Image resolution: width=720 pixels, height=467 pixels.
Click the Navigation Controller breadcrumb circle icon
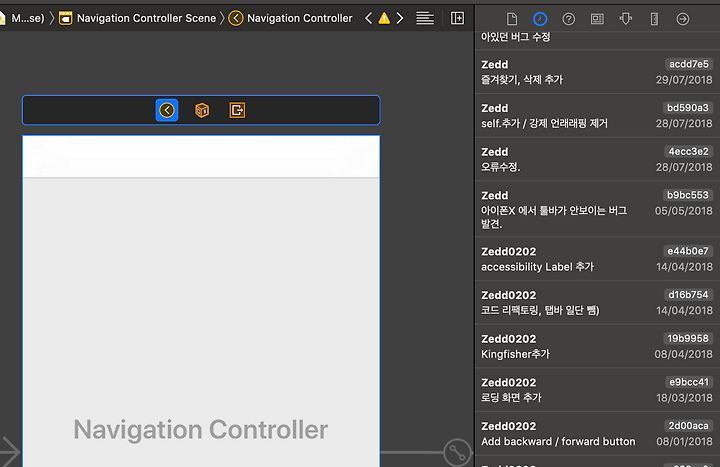[x=236, y=18]
